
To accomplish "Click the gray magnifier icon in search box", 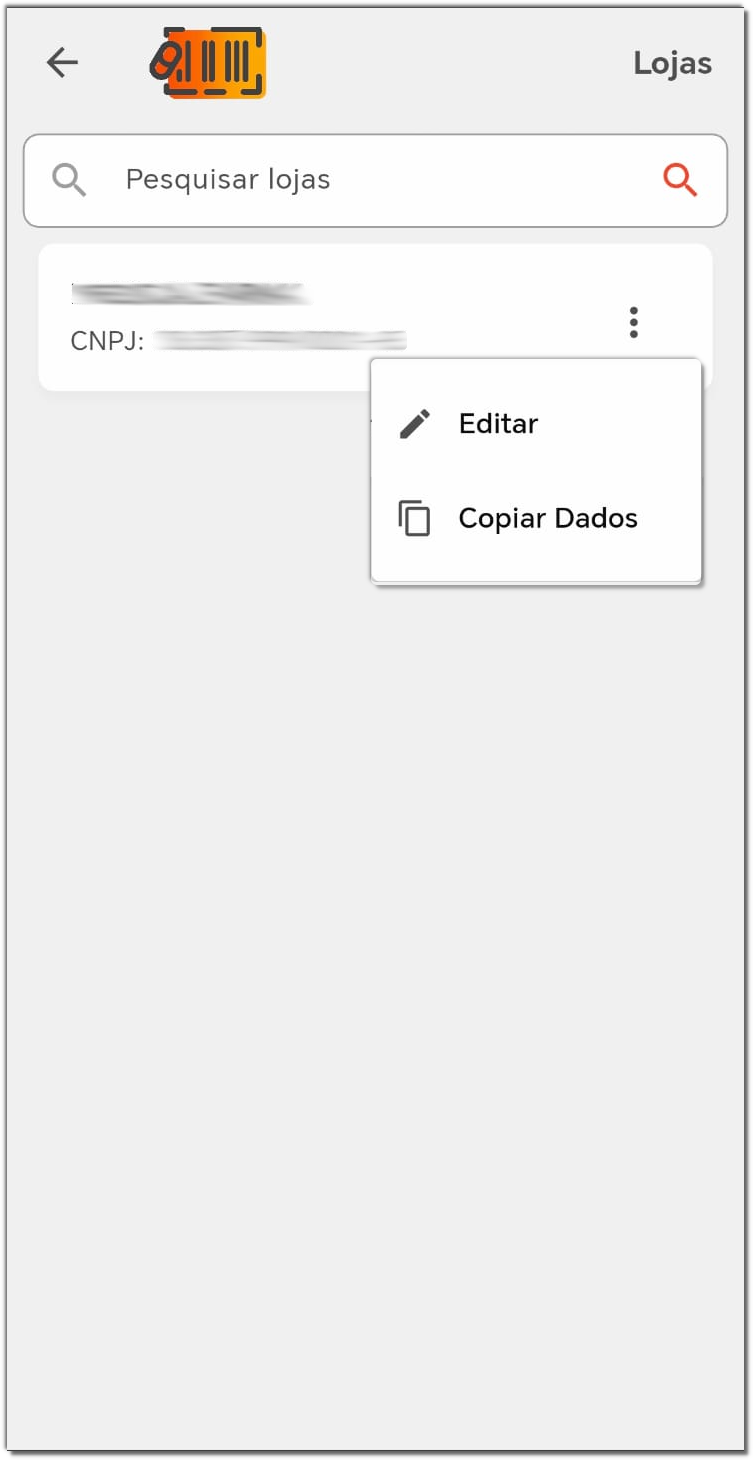I will [69, 180].
